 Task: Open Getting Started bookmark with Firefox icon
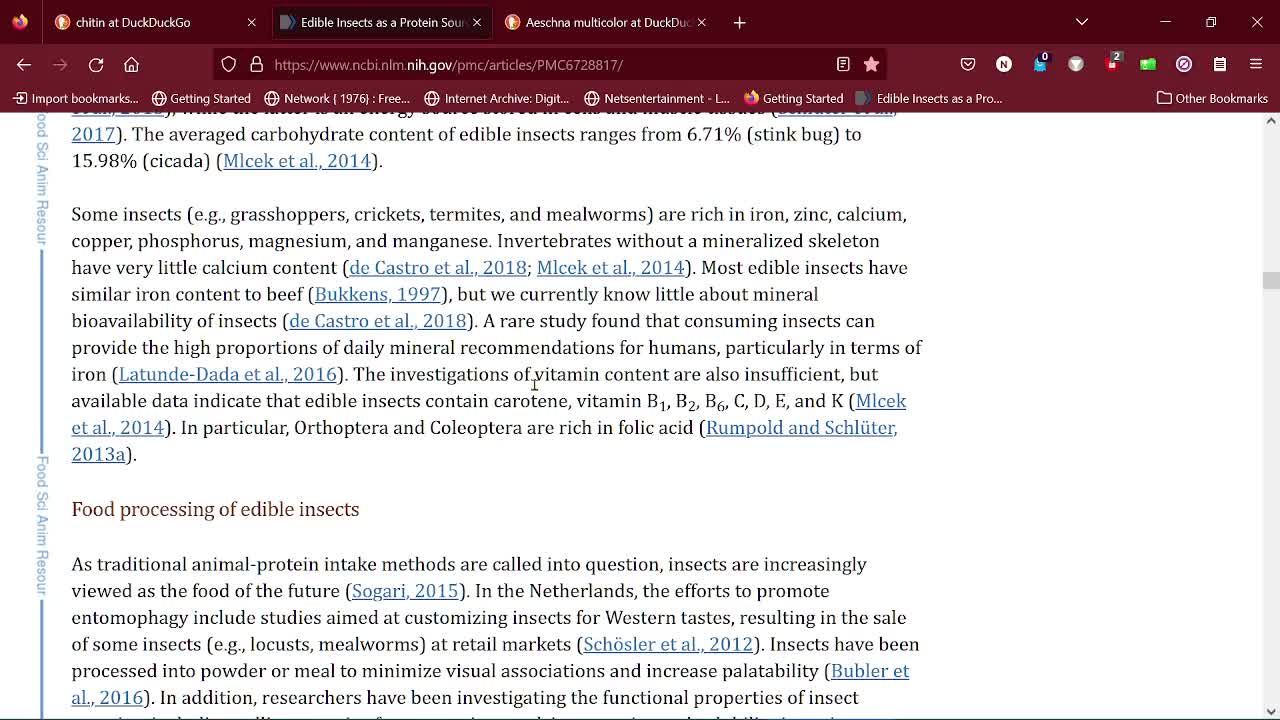tap(794, 98)
